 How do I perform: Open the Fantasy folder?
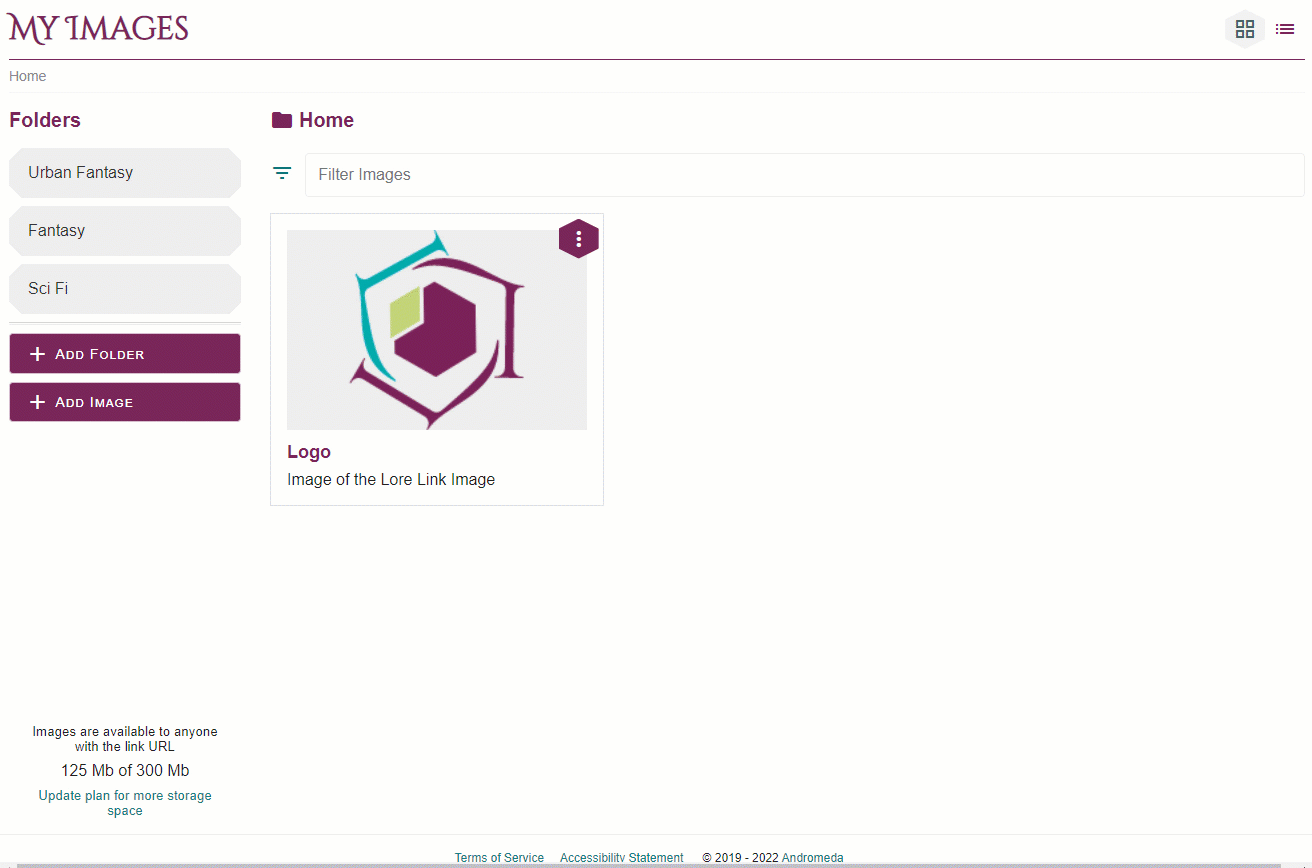coord(125,231)
